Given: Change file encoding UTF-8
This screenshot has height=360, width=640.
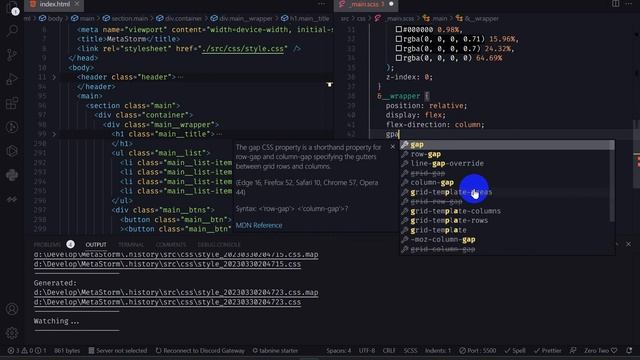Looking at the screenshot, I should click(367, 351).
